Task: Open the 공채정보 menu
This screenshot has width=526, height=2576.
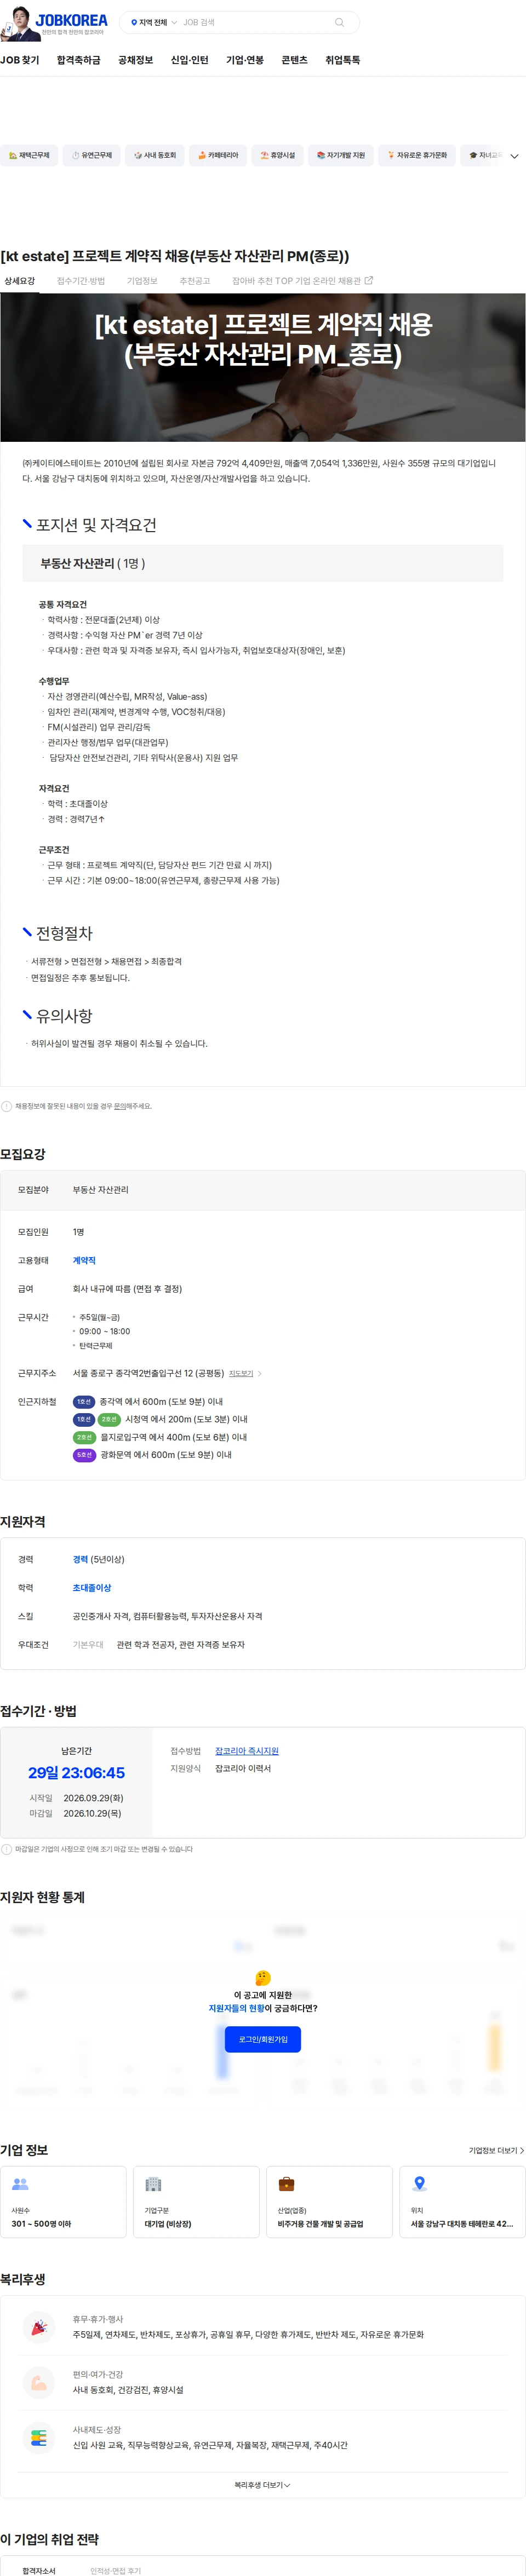Action: click(136, 60)
